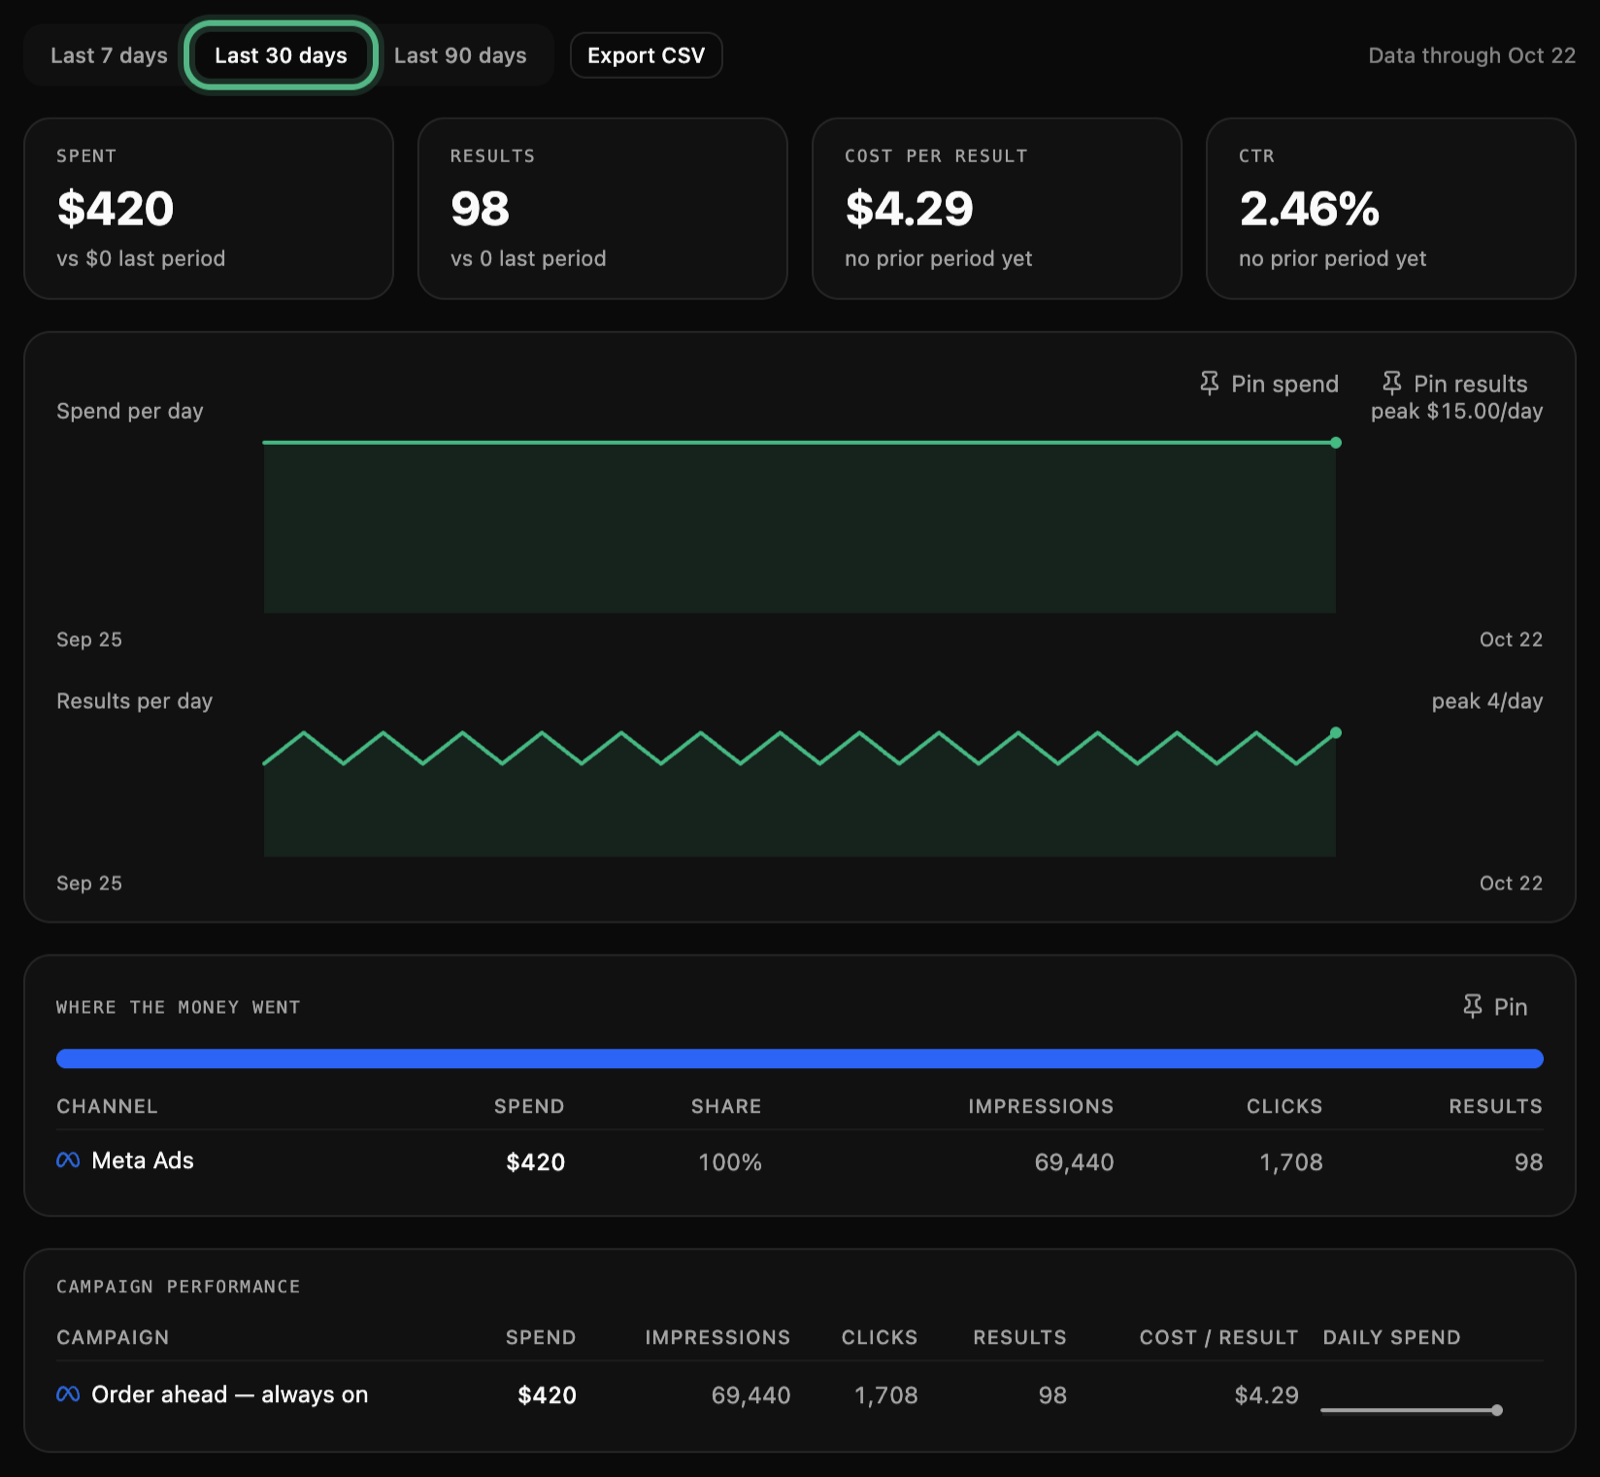Screen dimensions: 1600x1477
Task: Click the DAILY SPEND column header
Action: point(1391,1337)
